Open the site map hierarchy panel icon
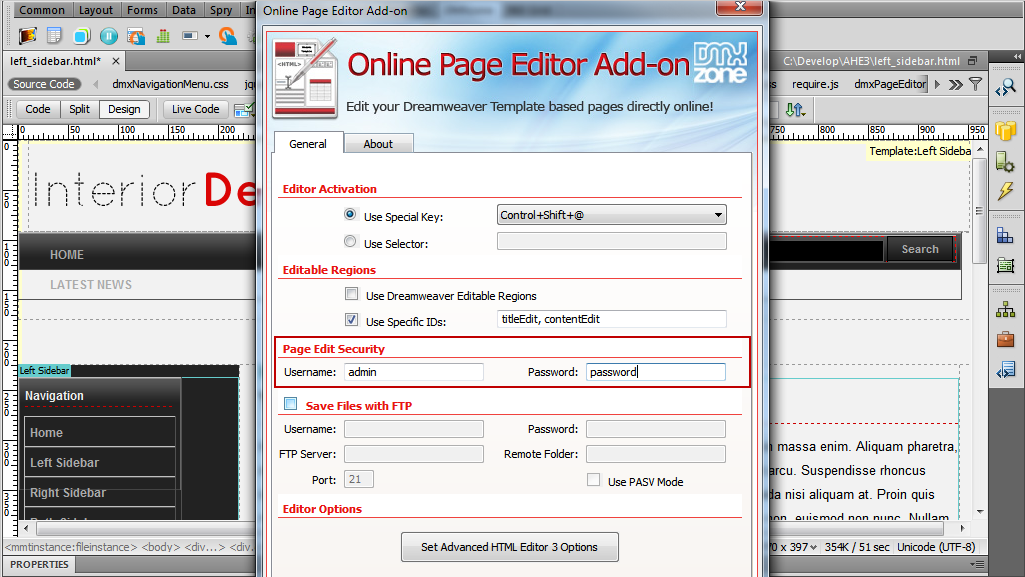The height and width of the screenshot is (577, 1025). click(1005, 310)
